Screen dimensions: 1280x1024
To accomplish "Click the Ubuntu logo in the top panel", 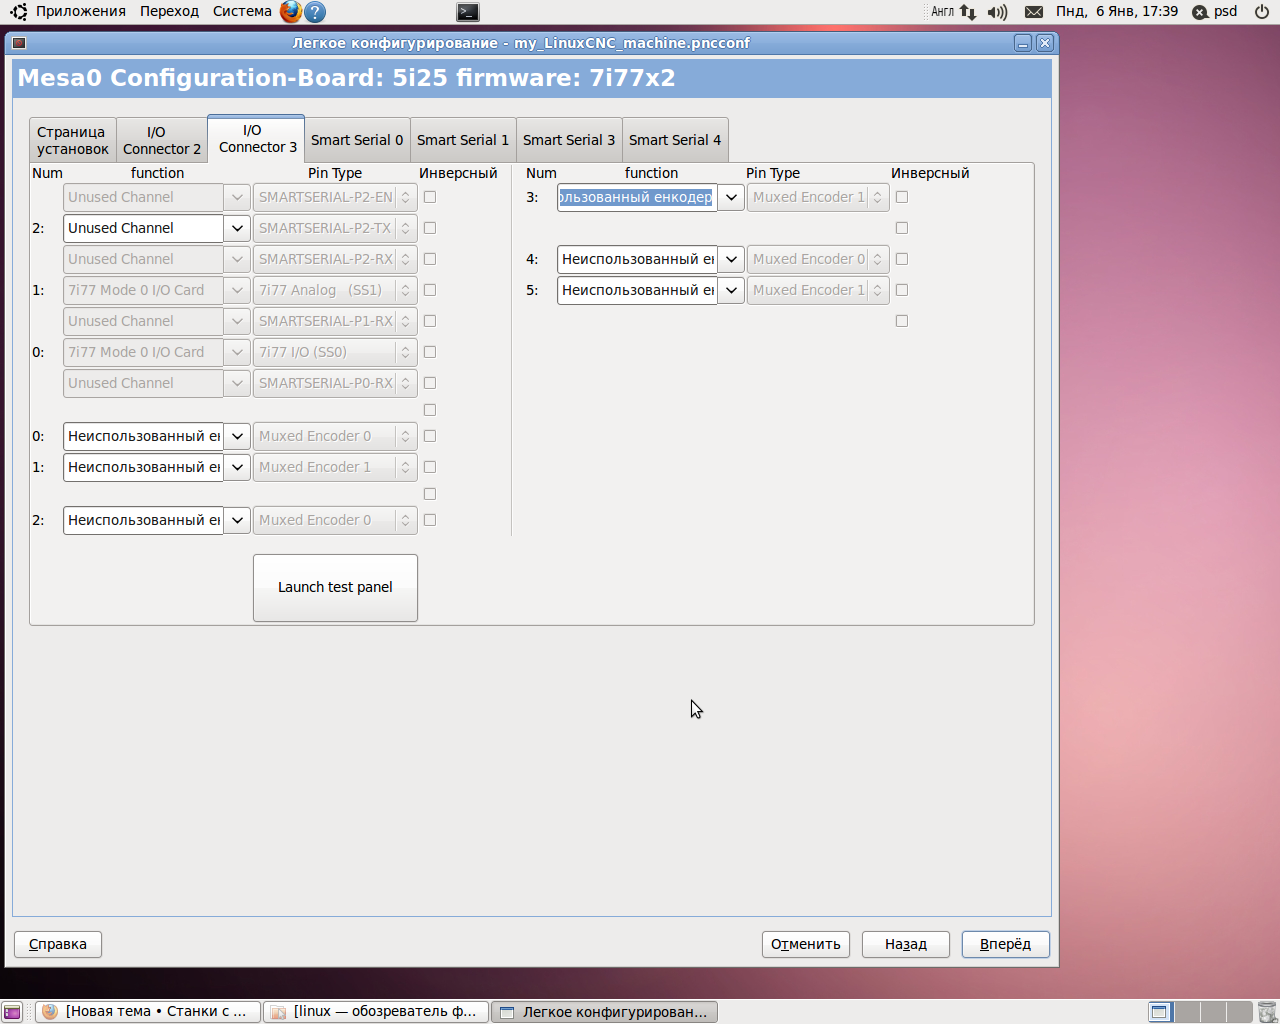I will [19, 12].
